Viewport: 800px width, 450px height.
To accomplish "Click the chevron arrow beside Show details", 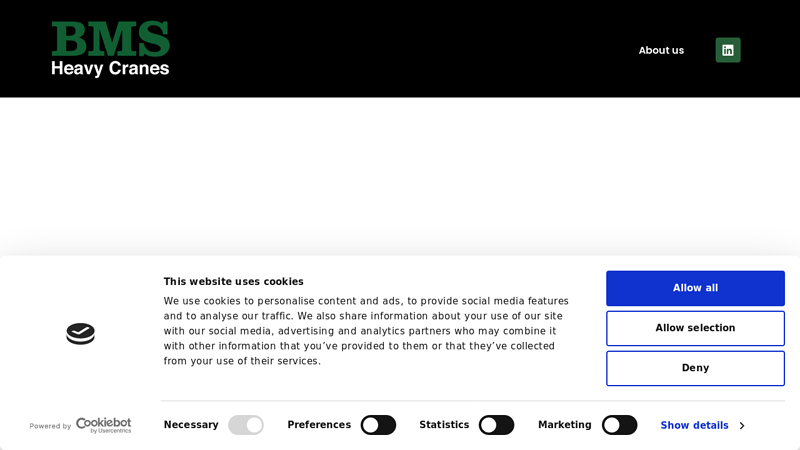I will pos(742,426).
